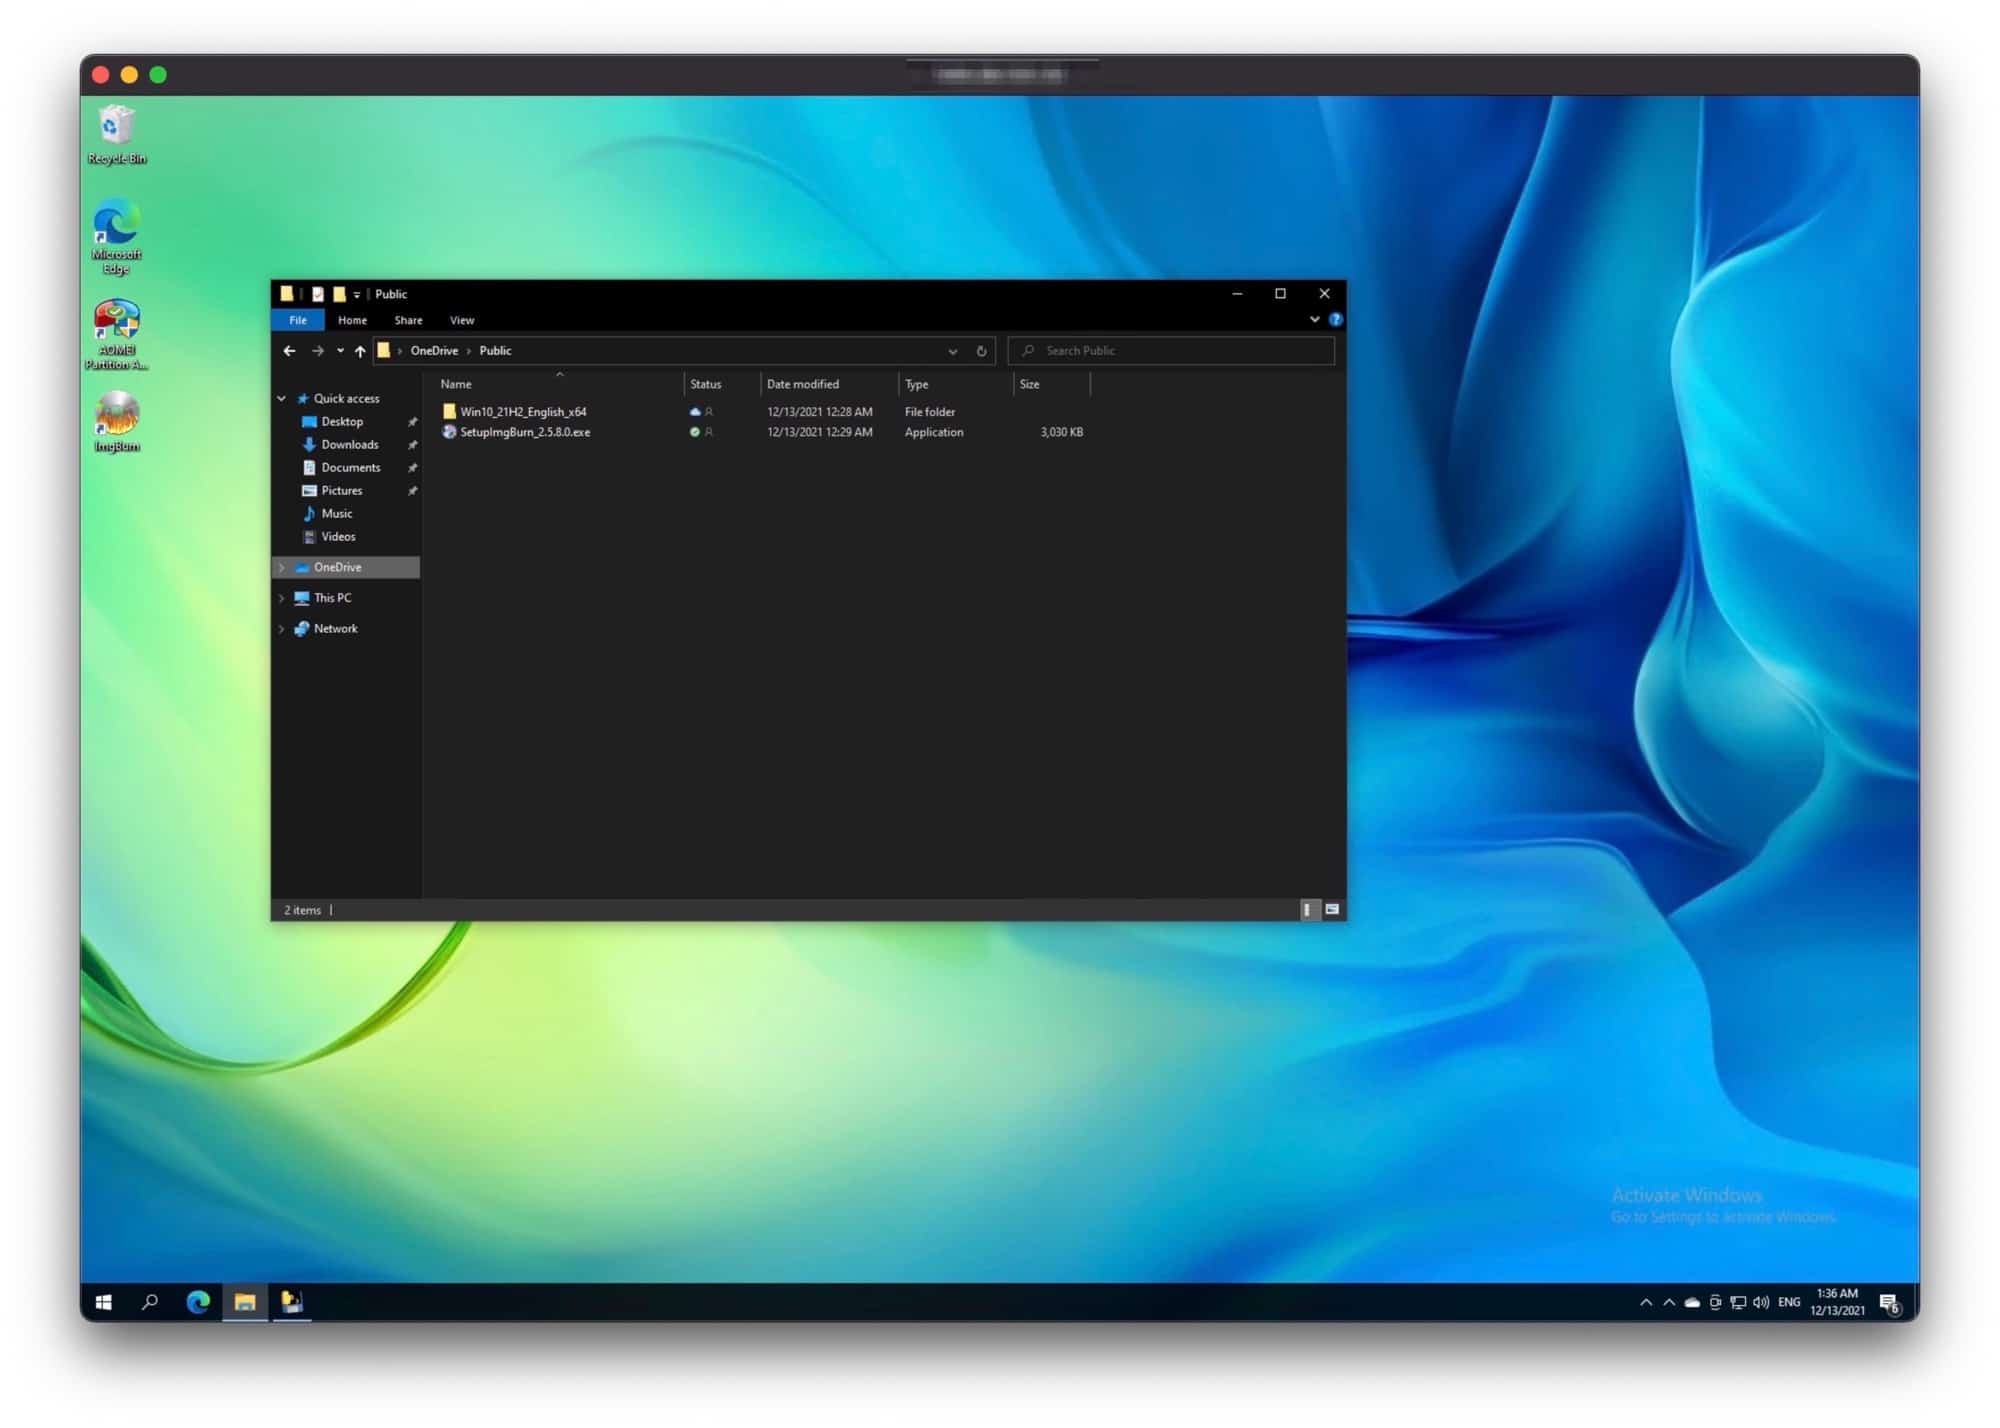Open the Recycle Bin desktop icon
This screenshot has height=1428, width=2000.
pos(117,135)
